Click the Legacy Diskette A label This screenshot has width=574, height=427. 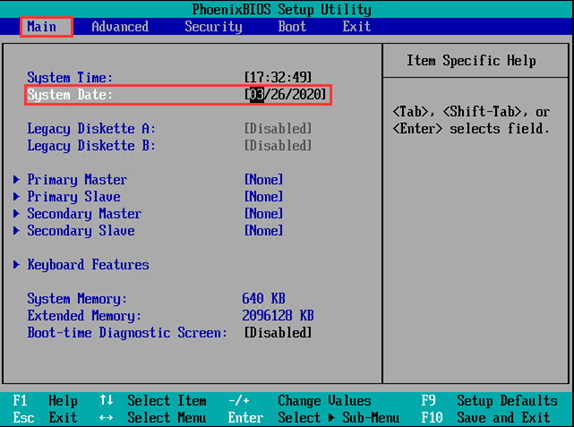pos(91,129)
